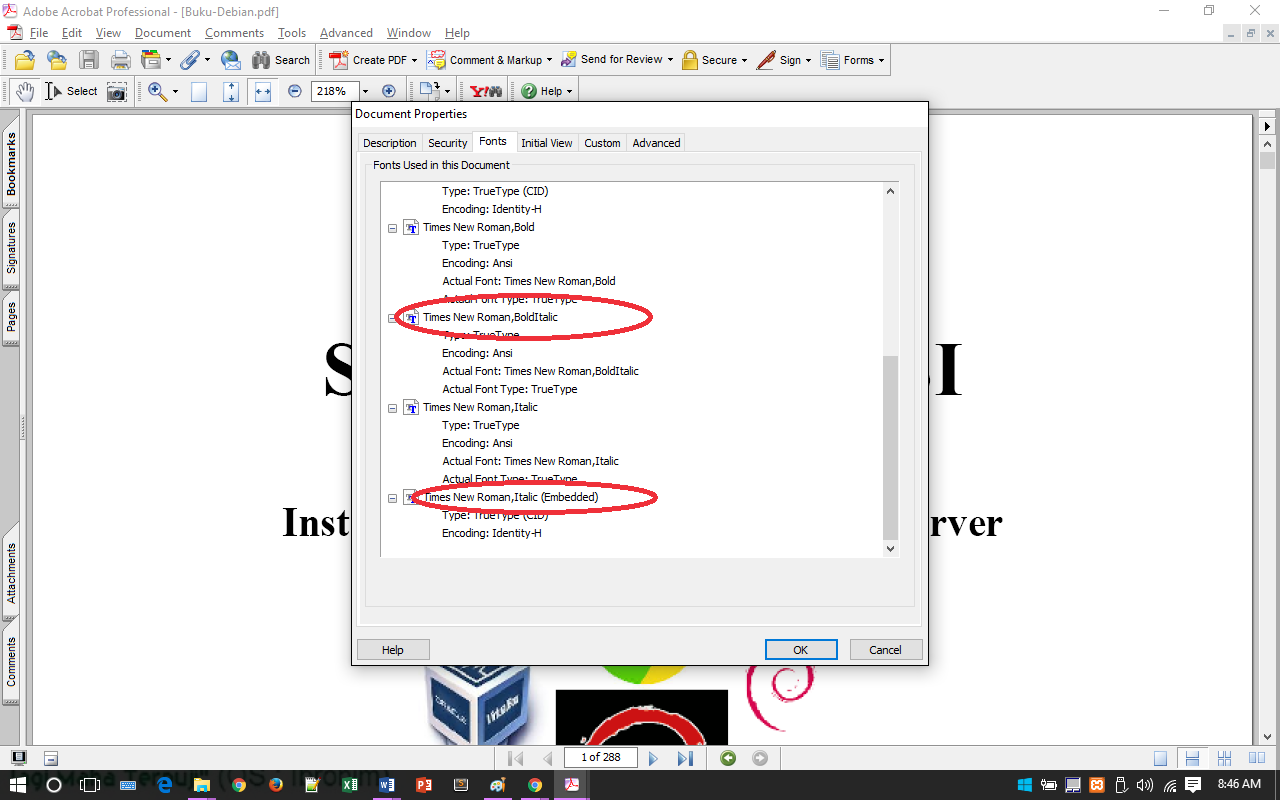Collapse the Times New Roman,BoldItalic font entry

click(x=392, y=317)
